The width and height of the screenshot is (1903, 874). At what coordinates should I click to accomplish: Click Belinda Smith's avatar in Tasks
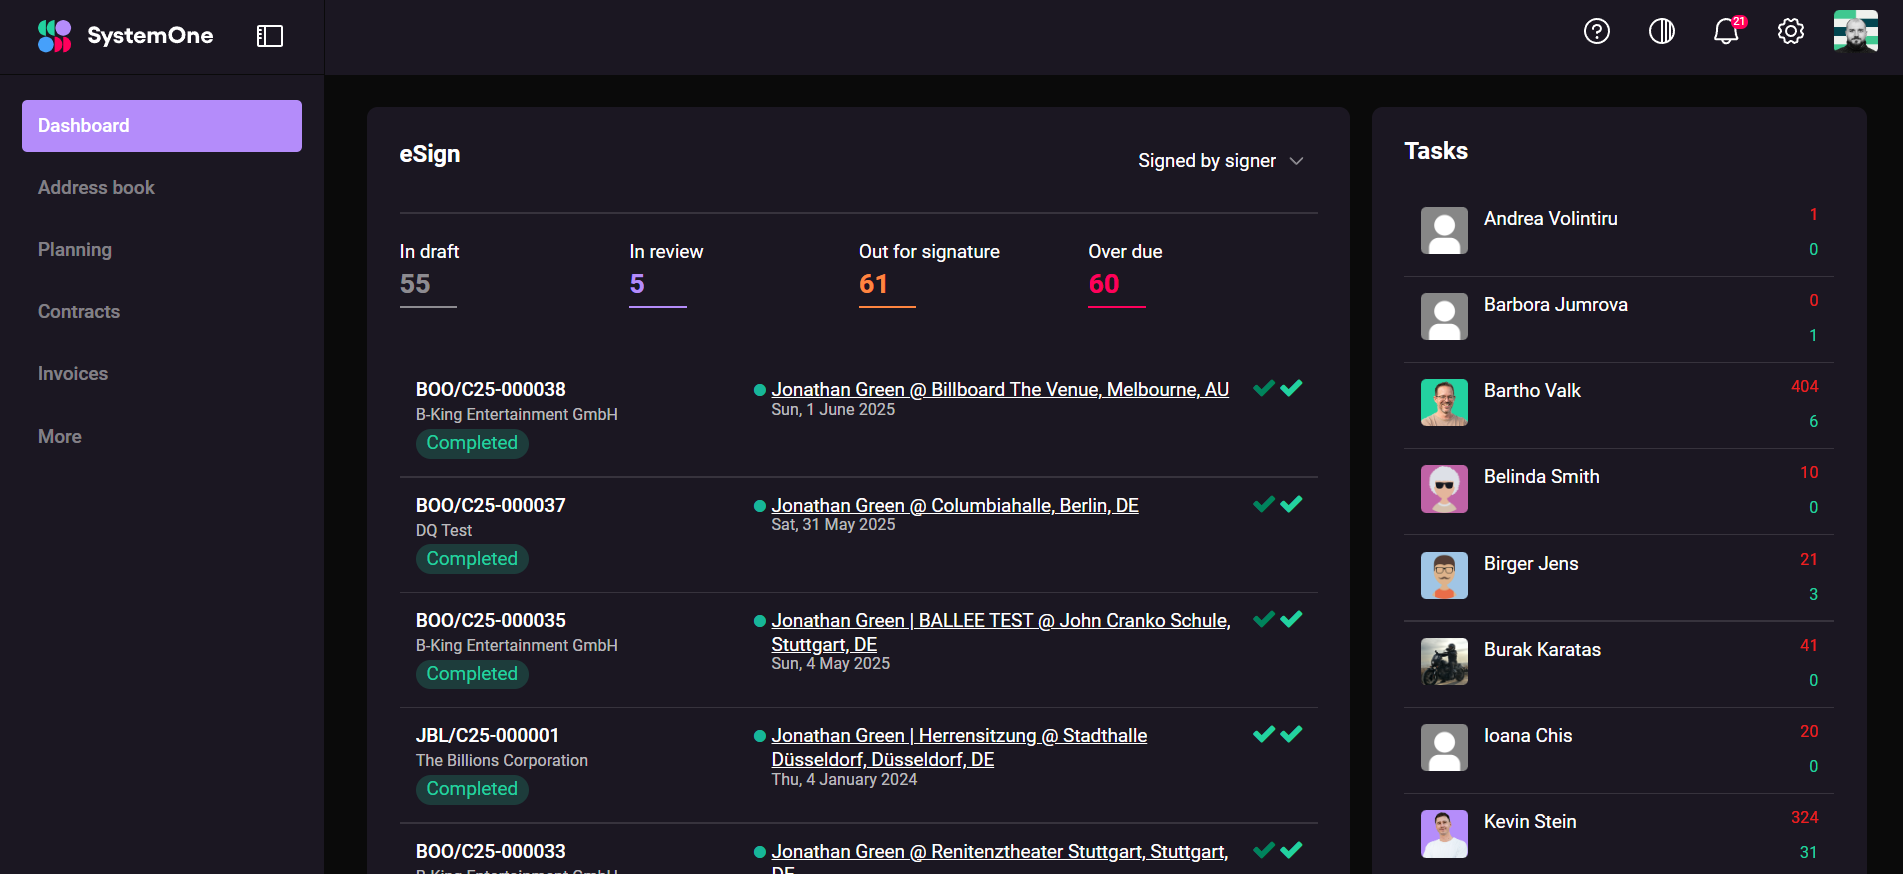[1444, 489]
